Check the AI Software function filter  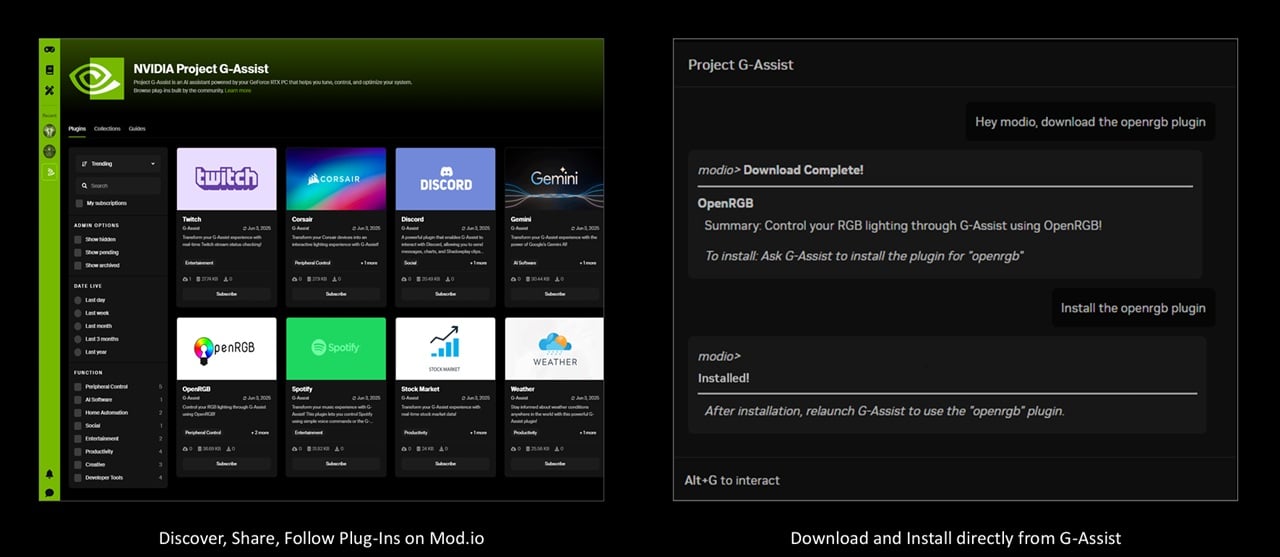click(x=78, y=399)
